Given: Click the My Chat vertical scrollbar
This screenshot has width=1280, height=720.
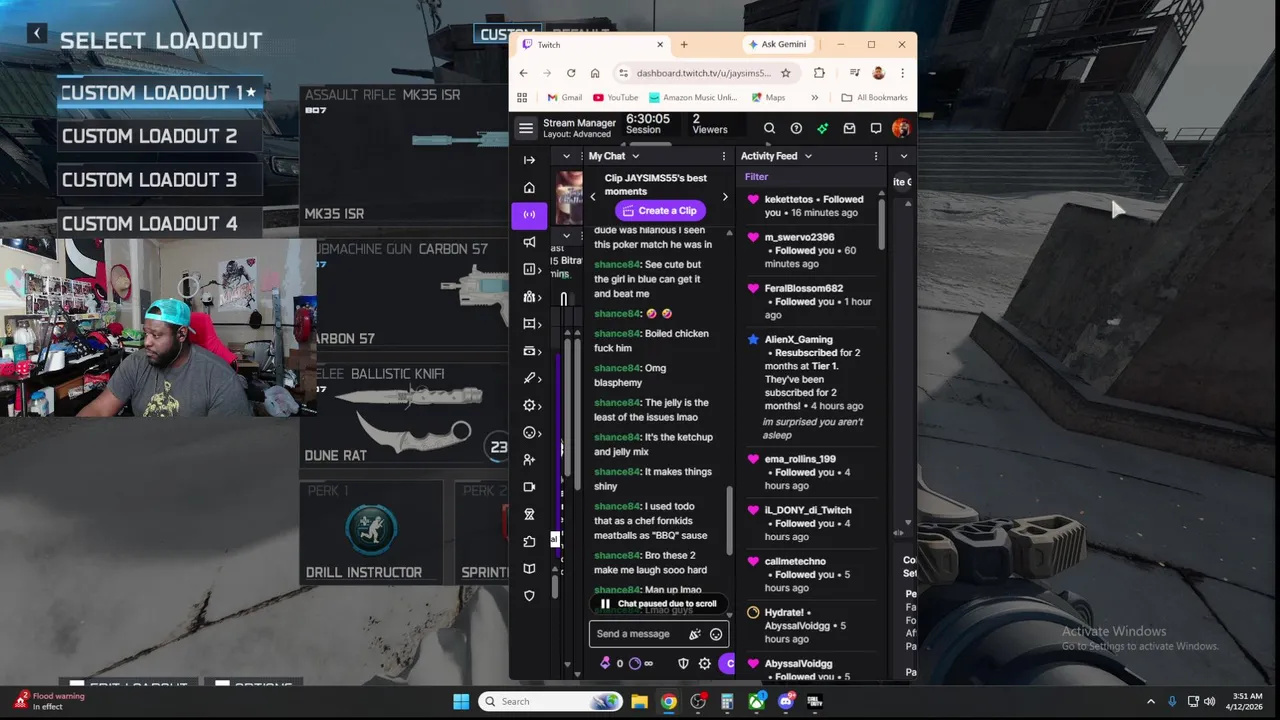Looking at the screenshot, I should (x=729, y=520).
